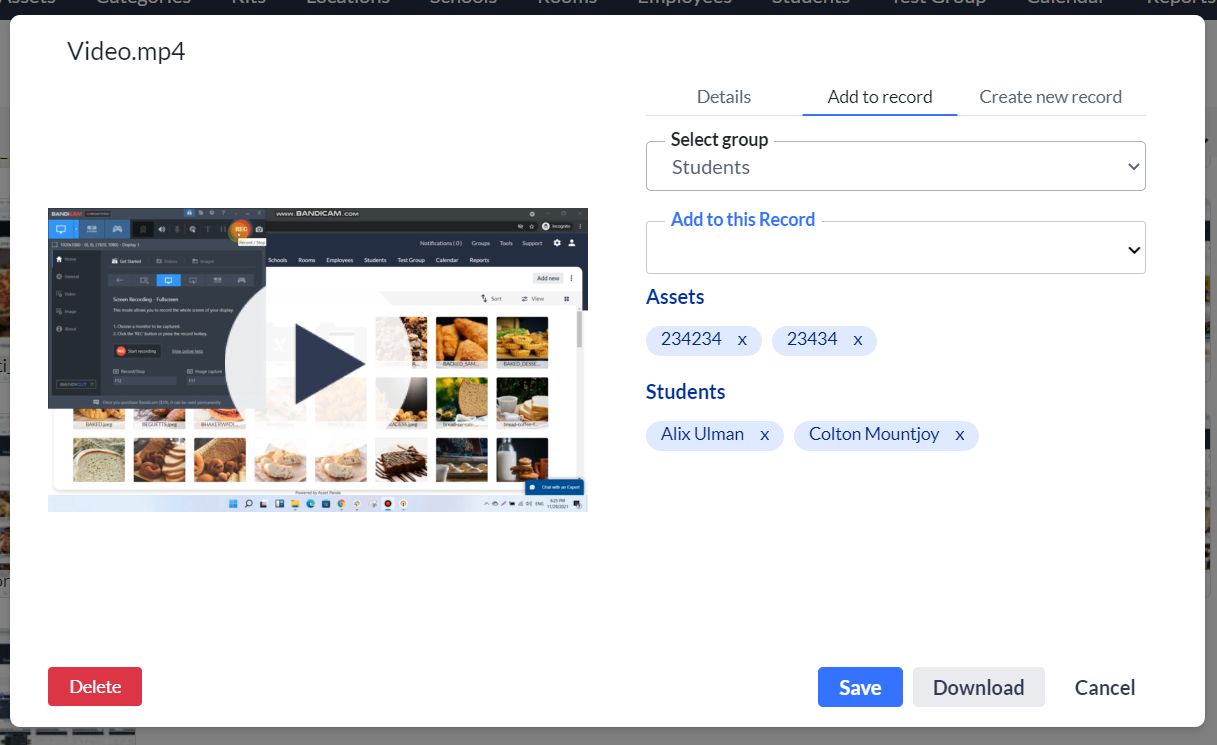Download the video file
The height and width of the screenshot is (745, 1217).
coord(979,687)
